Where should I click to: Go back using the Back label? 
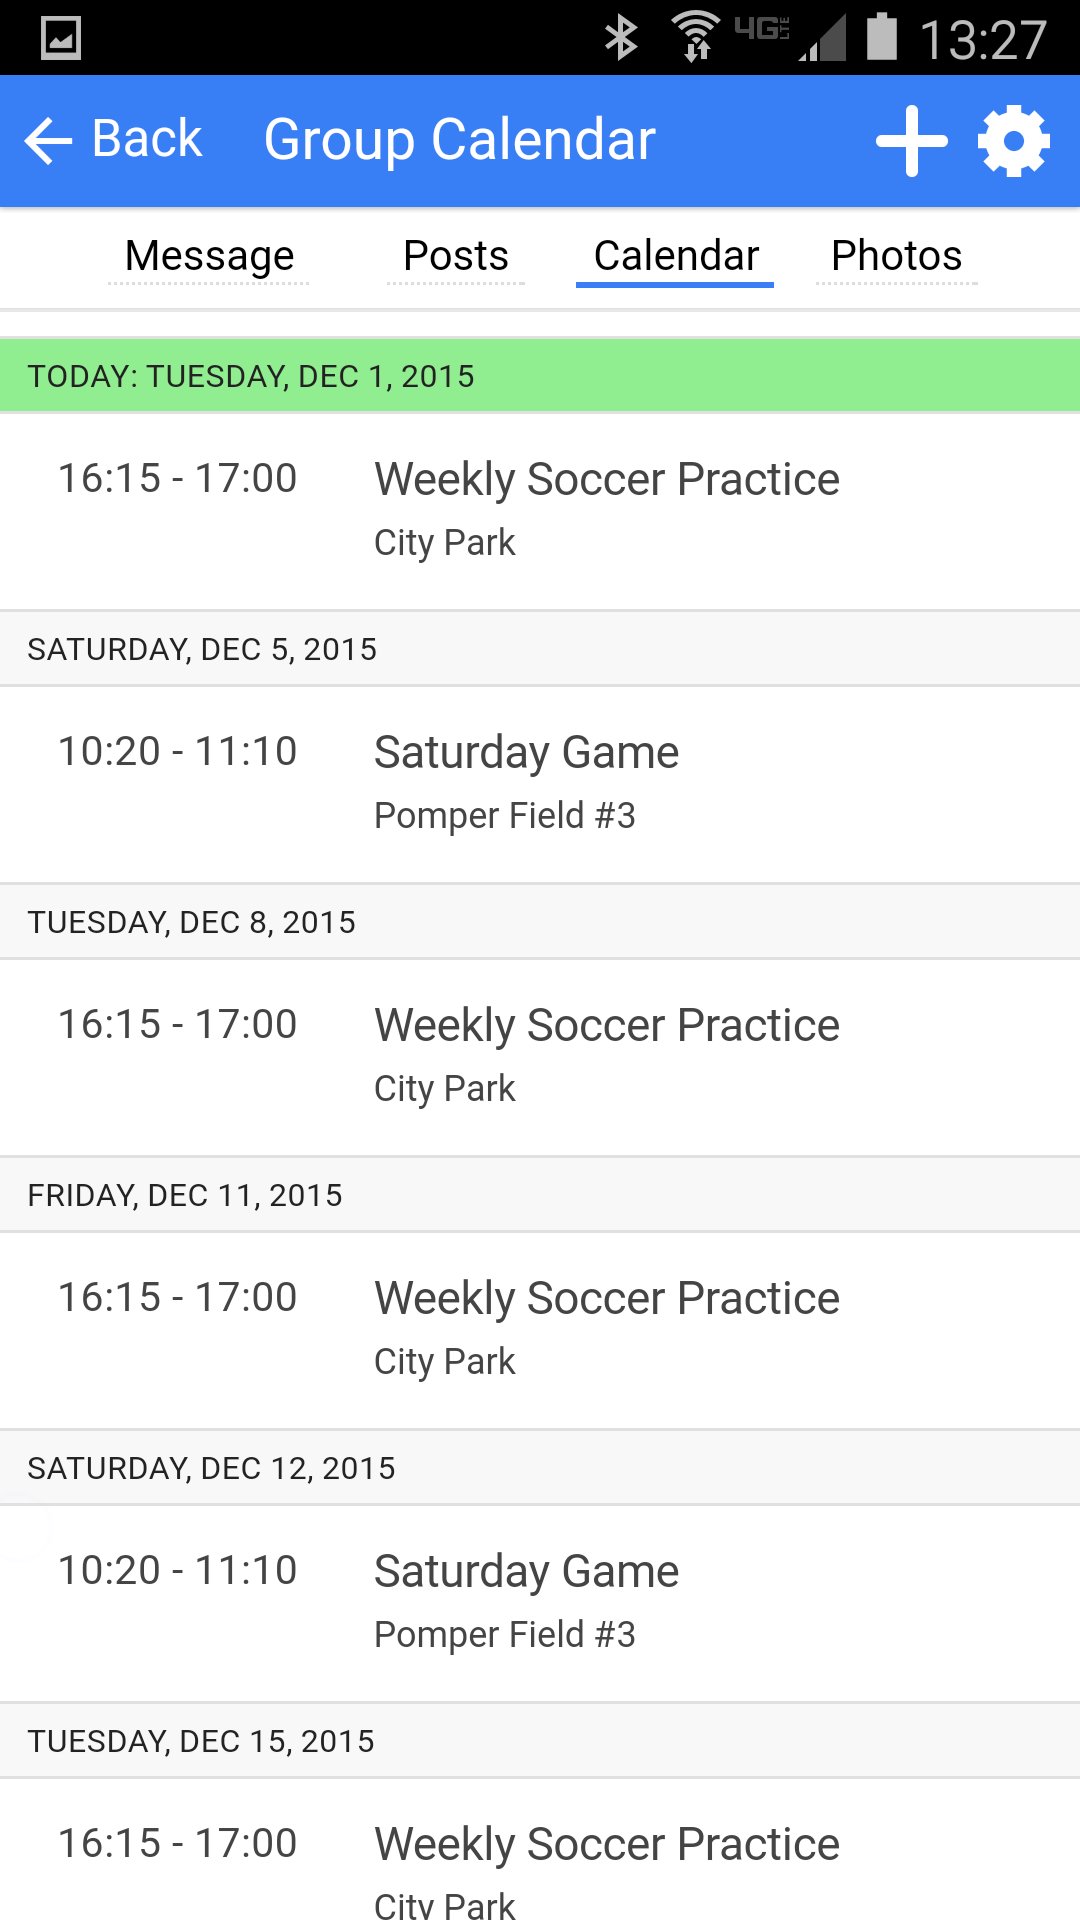[x=147, y=139]
